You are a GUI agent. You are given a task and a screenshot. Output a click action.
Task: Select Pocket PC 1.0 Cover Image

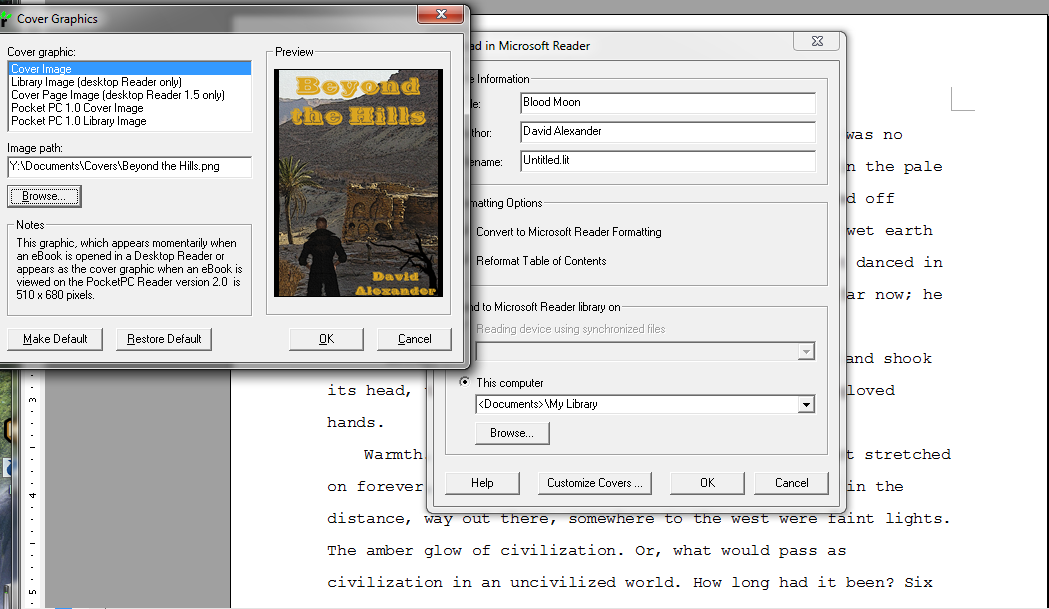coord(77,108)
